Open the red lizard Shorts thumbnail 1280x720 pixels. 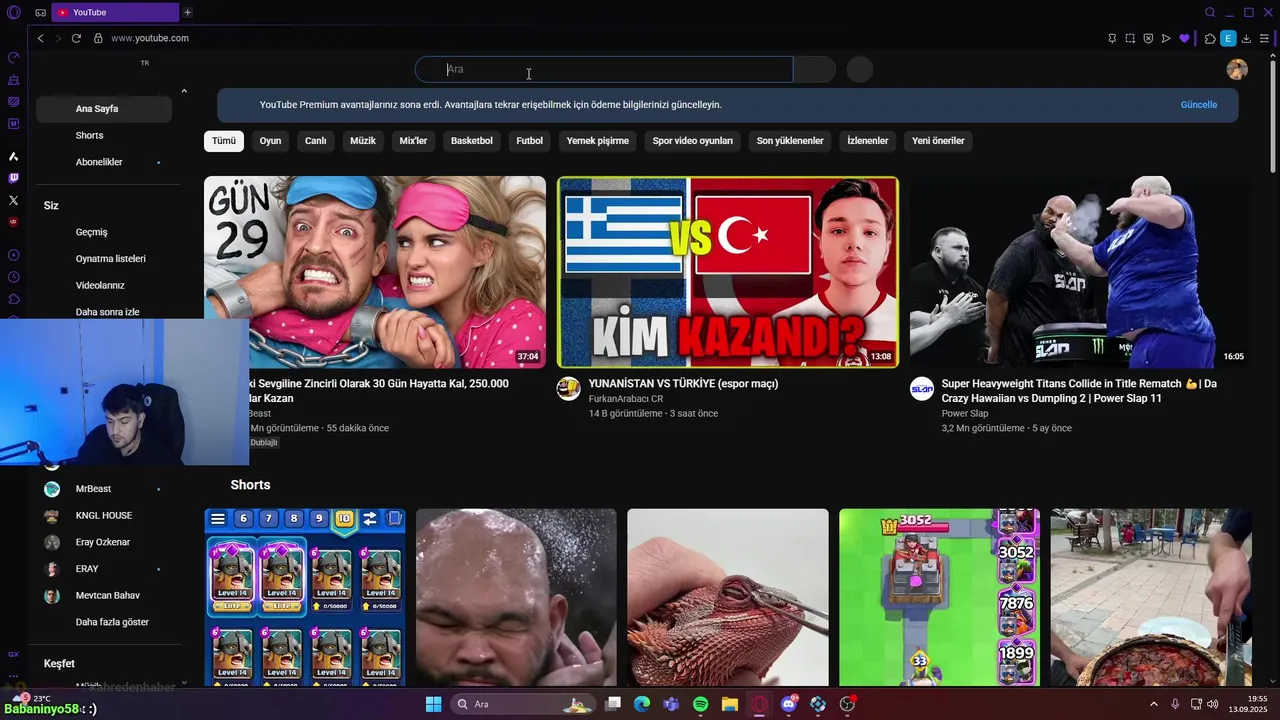pos(728,598)
